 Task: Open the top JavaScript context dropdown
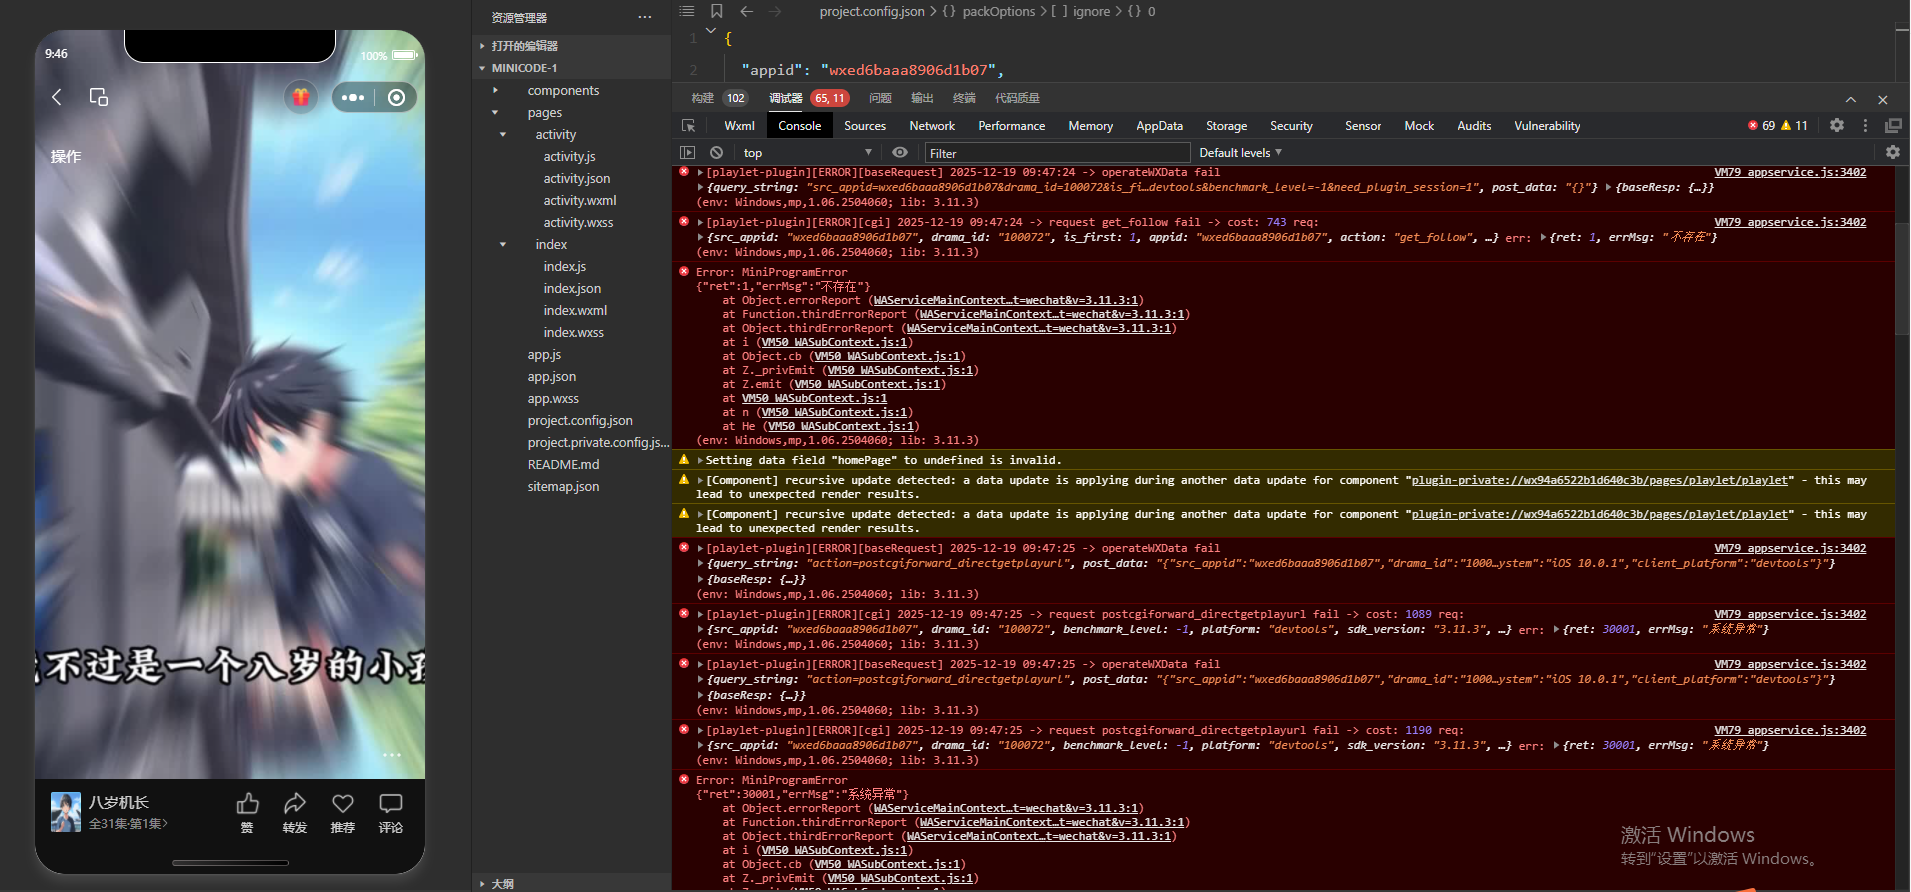(808, 153)
